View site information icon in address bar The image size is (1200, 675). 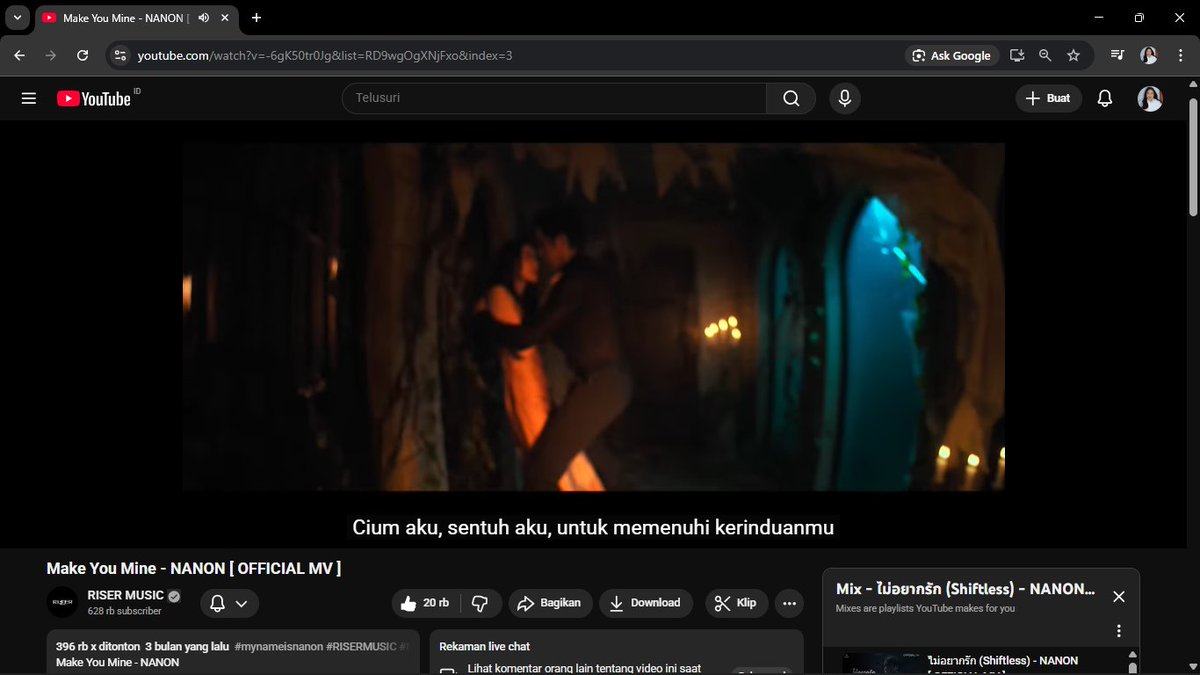(119, 55)
